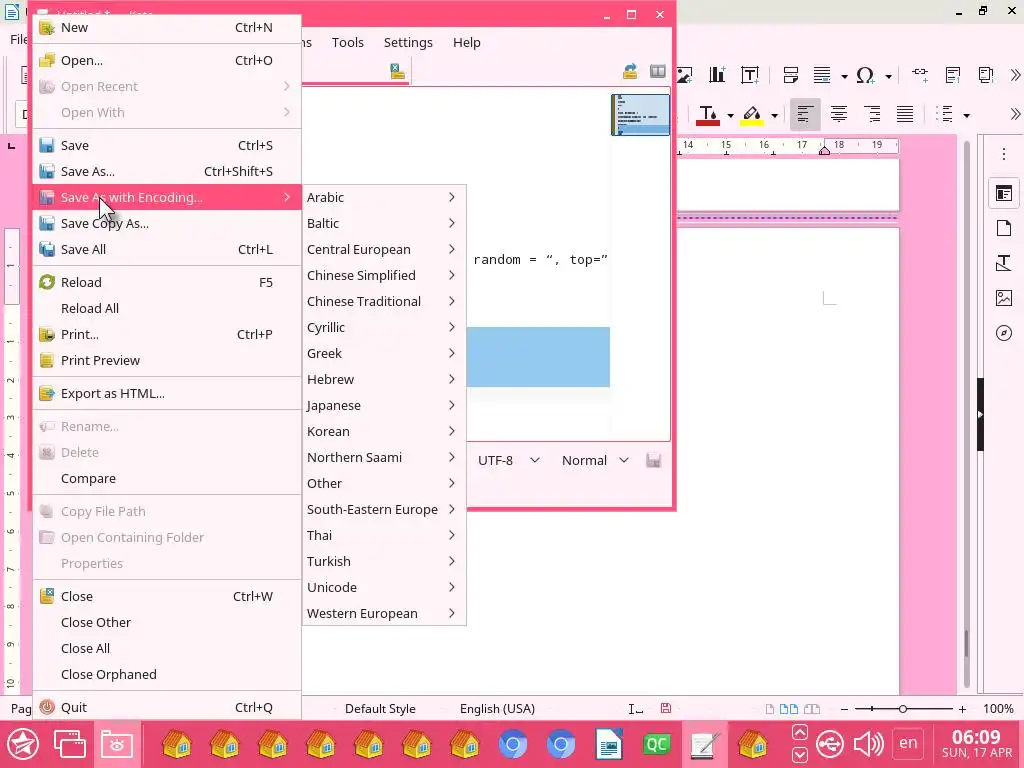Apply the yellow highlighting color swatch
Image resolution: width=1024 pixels, height=768 pixels.
[x=752, y=115]
